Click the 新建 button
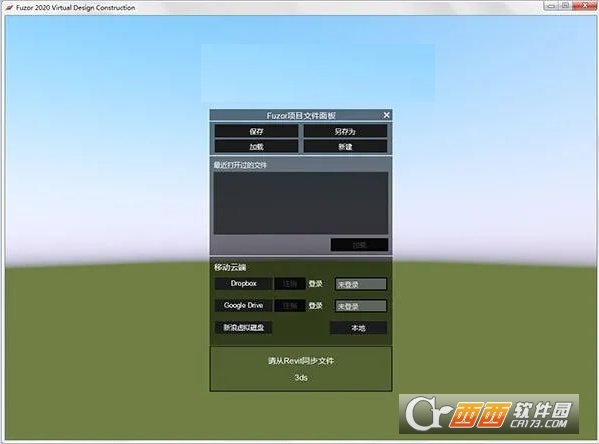The image size is (599, 444). click(345, 146)
